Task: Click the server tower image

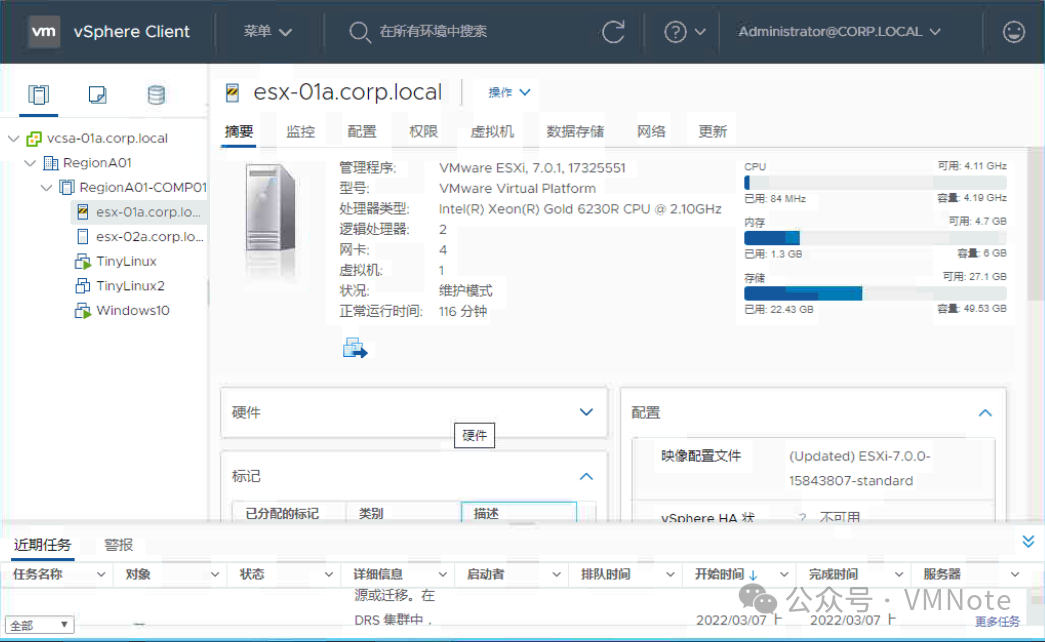Action: coord(271,208)
